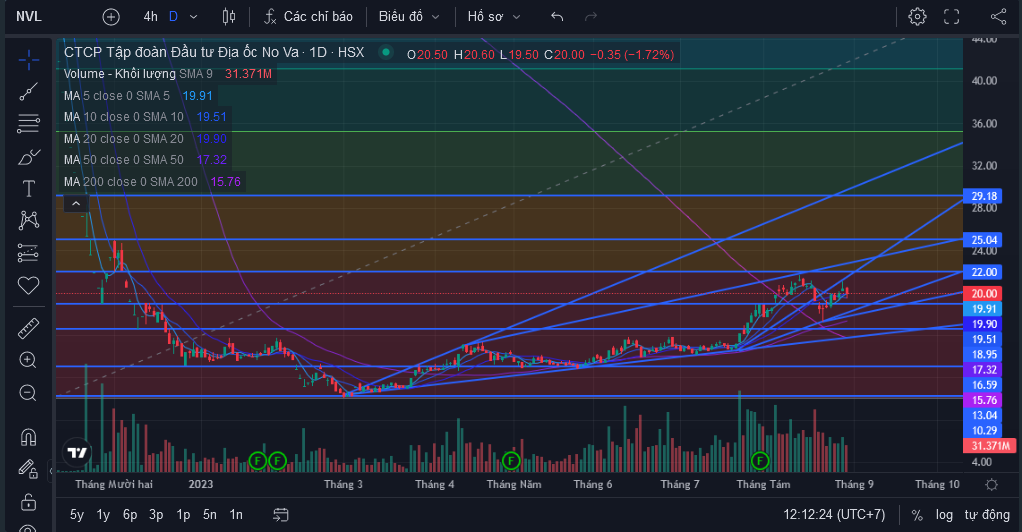The image size is (1022, 532).
Task: Click the redo arrow
Action: pyautogui.click(x=591, y=17)
